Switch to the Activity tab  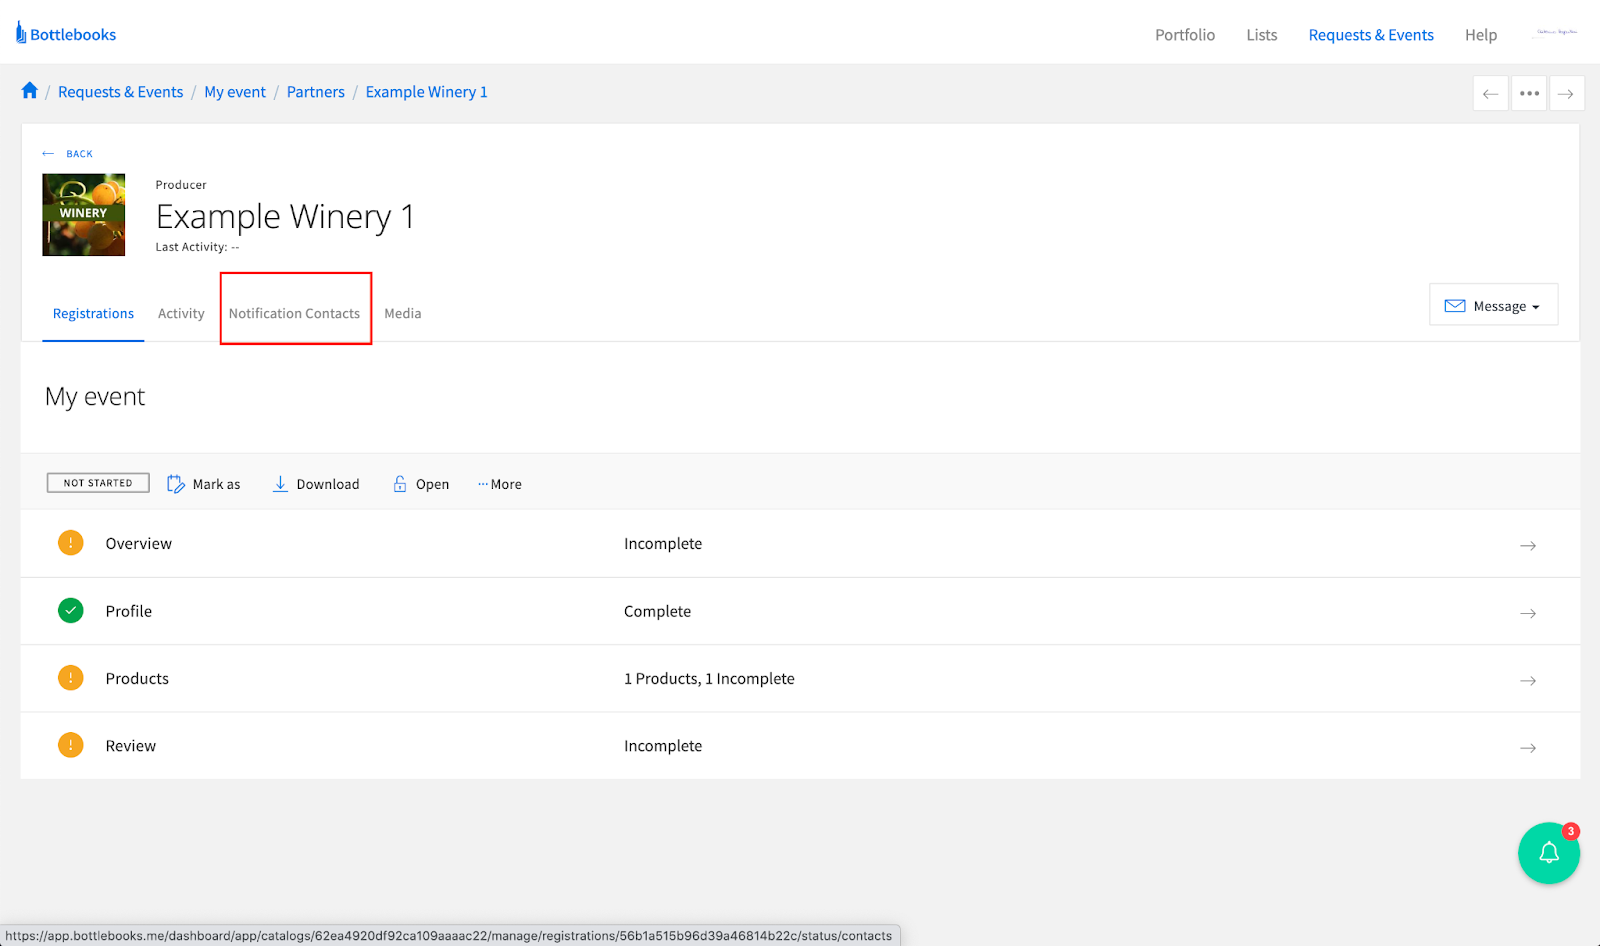point(181,313)
